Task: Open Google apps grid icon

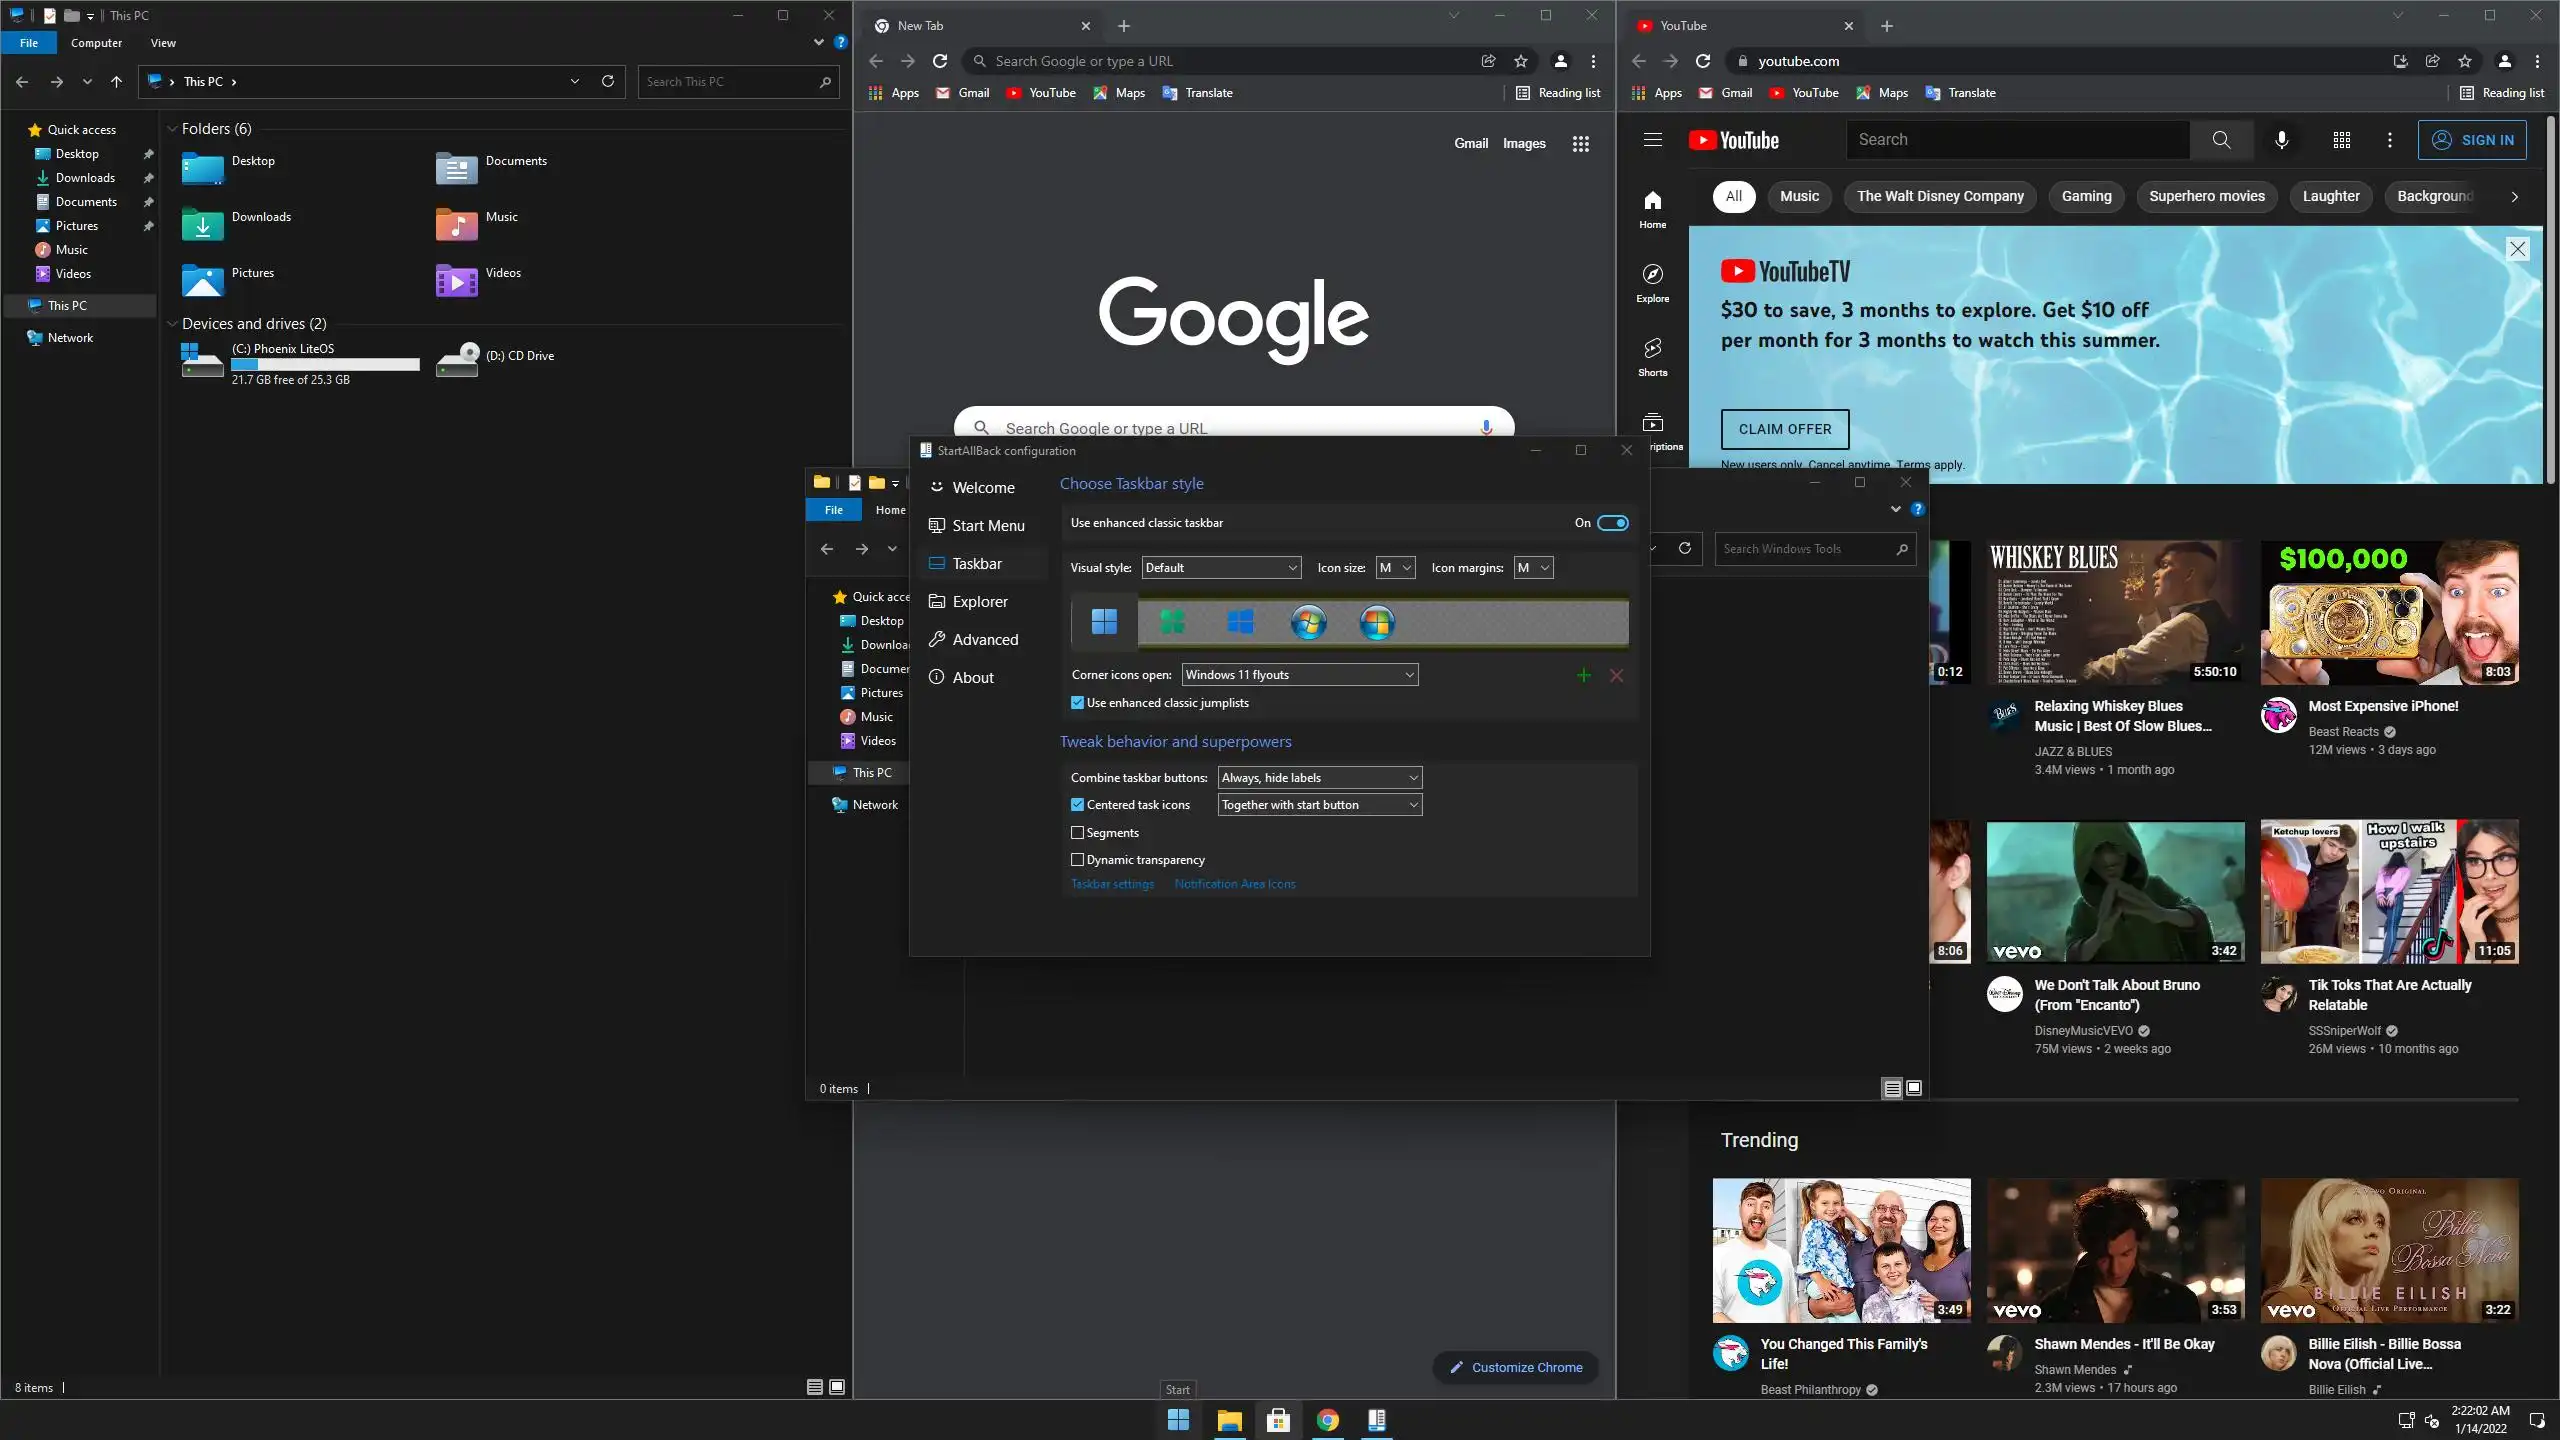Action: click(1580, 144)
